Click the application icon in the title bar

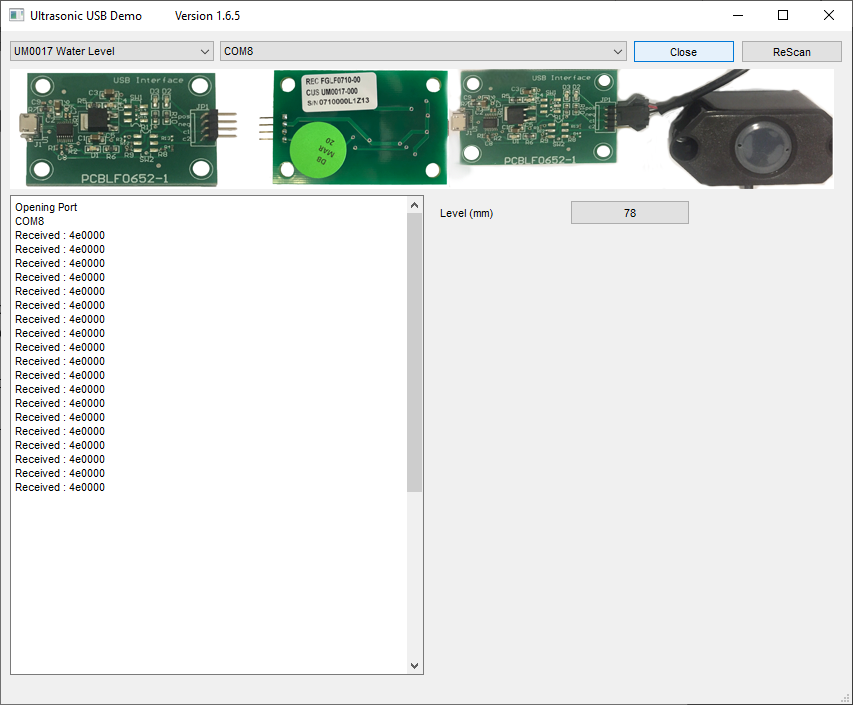point(16,16)
